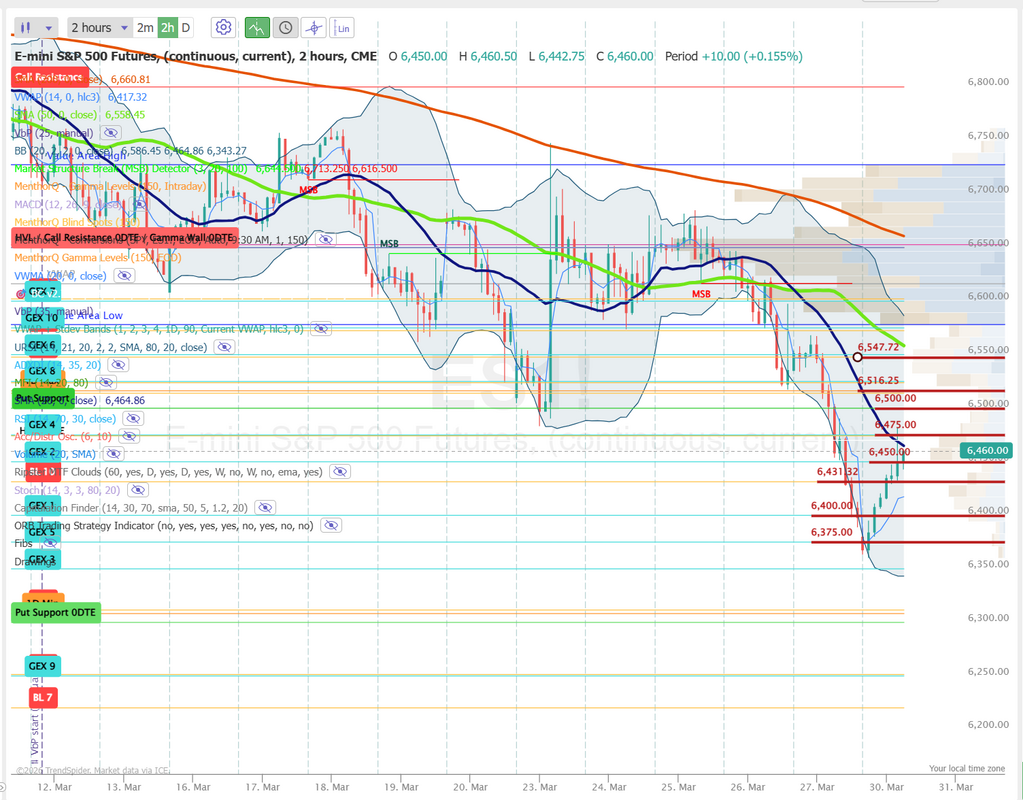The image size is (1023, 800).
Task: Click the clock icon in the toolbar
Action: pyautogui.click(x=285, y=27)
